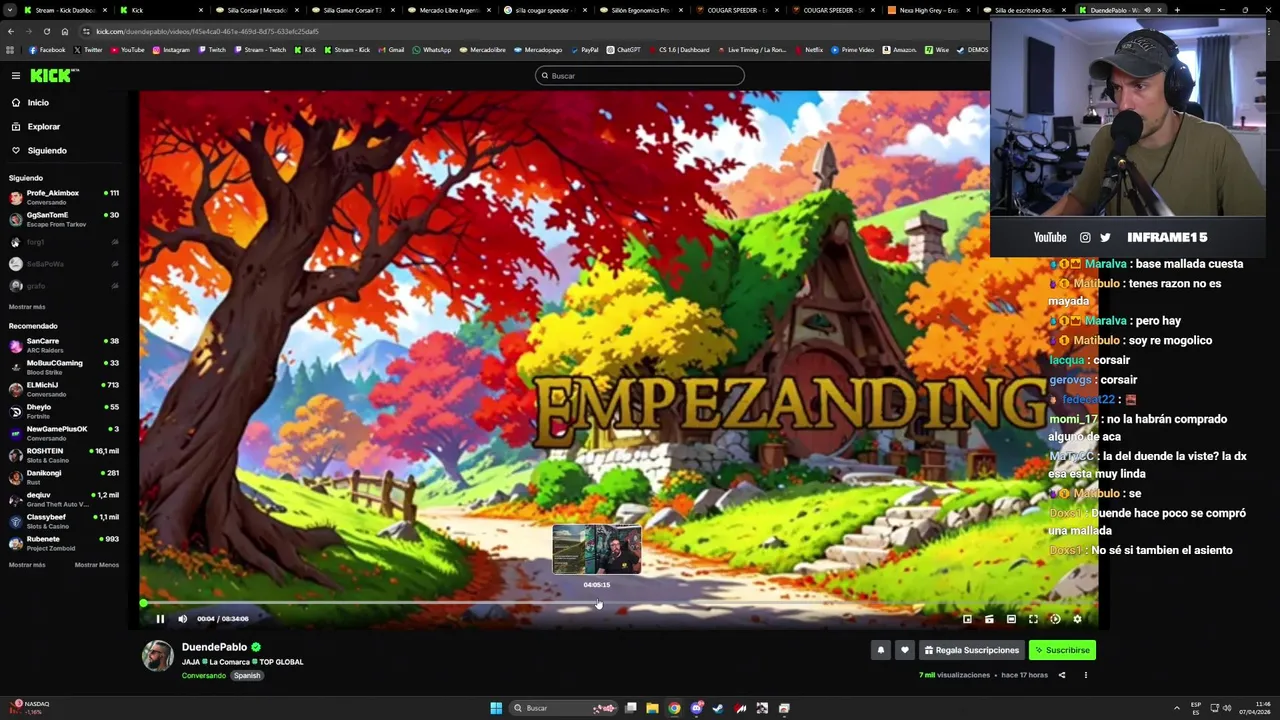Image resolution: width=1280 pixels, height=720 pixels.
Task: Open PayPal bookmark
Action: click(584, 50)
